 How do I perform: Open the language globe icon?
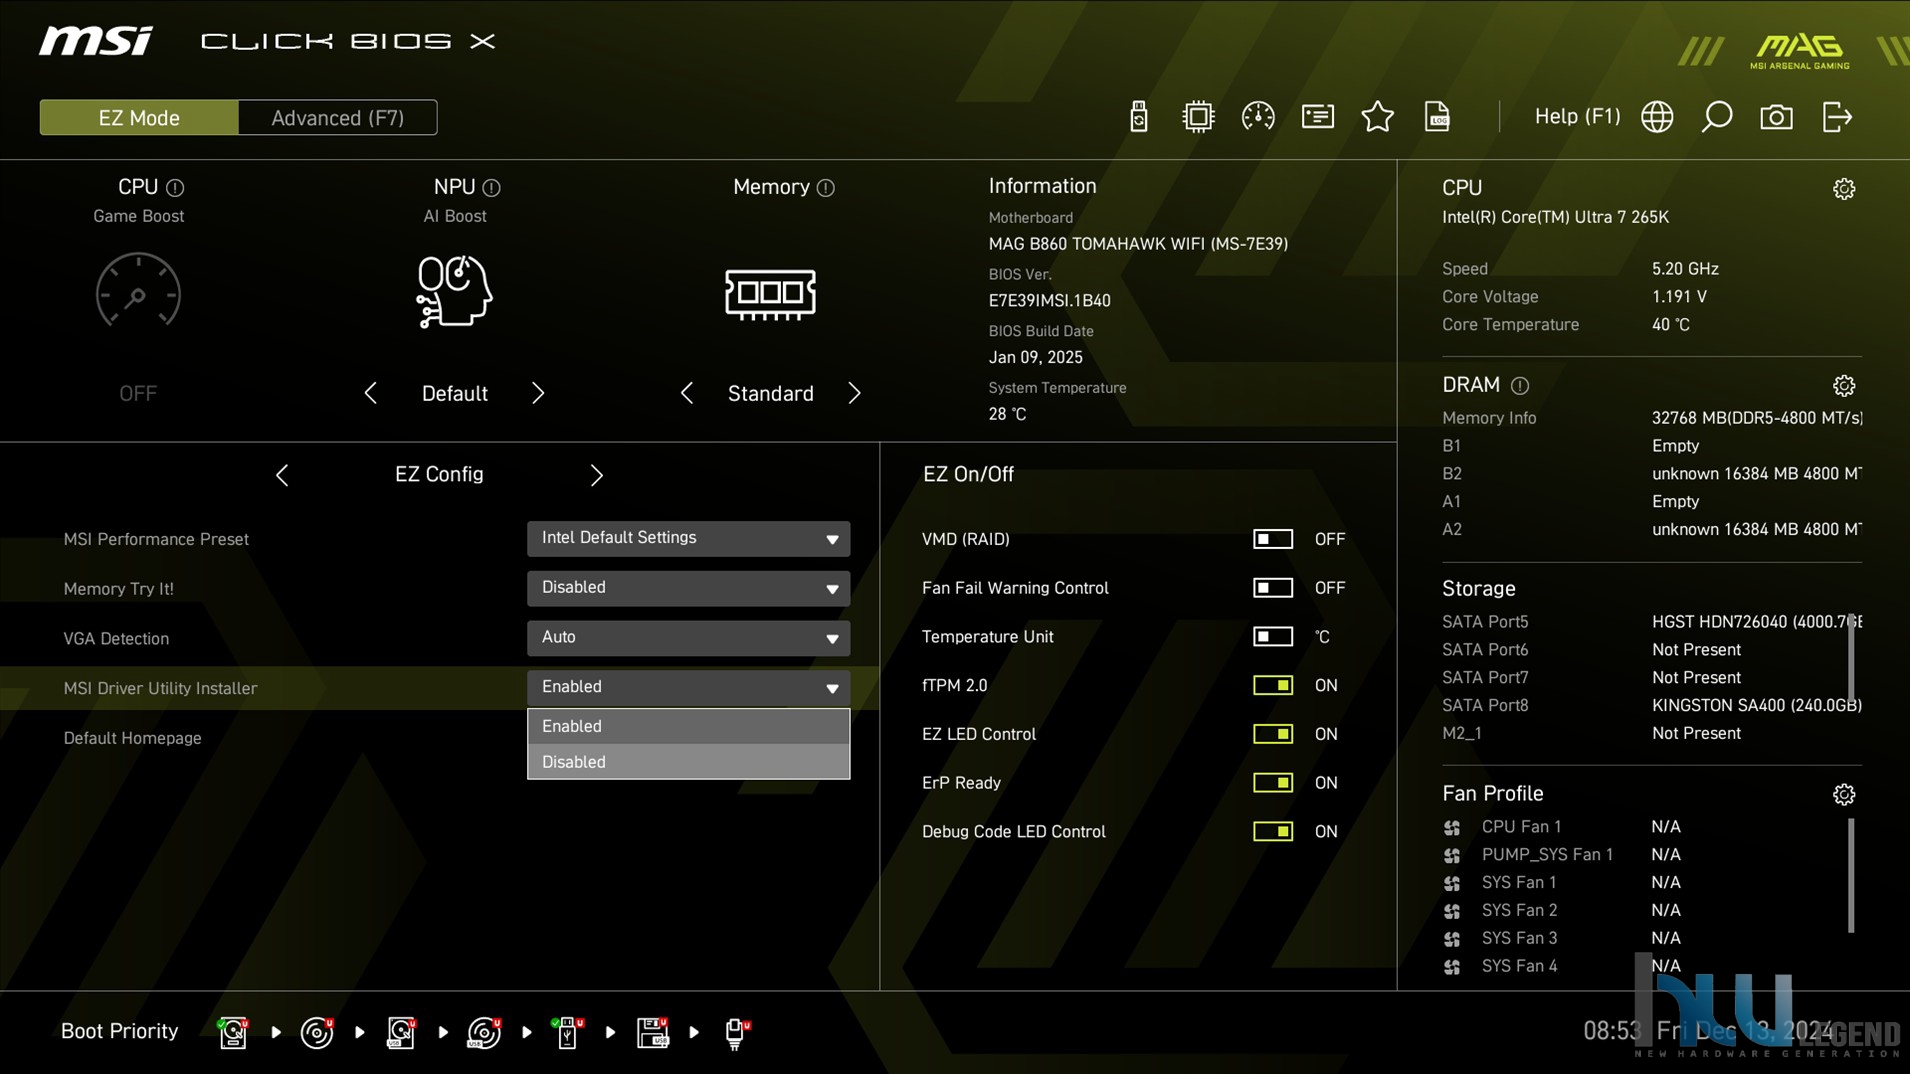click(1657, 117)
